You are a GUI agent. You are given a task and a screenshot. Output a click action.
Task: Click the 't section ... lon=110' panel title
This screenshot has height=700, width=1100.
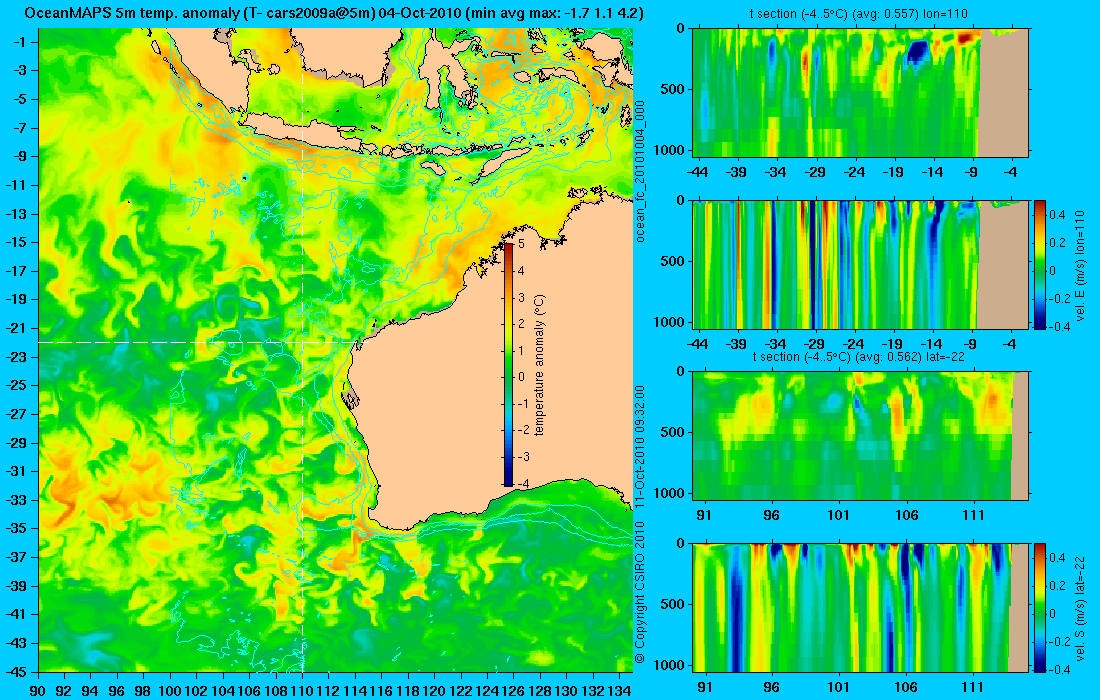(x=860, y=13)
